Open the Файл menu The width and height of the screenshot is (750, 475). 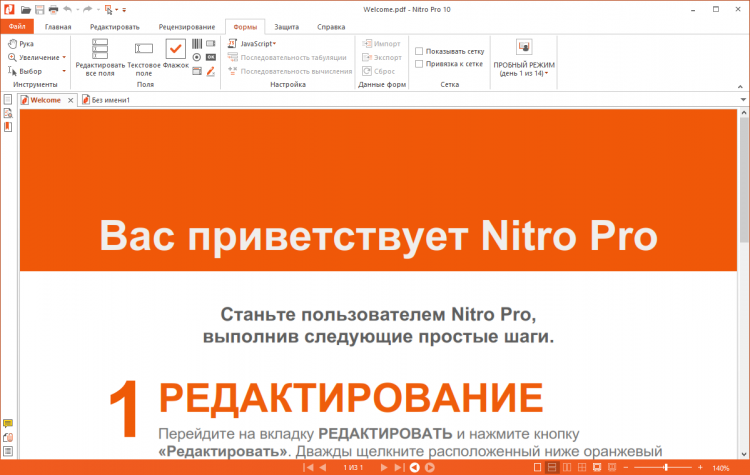coord(17,27)
